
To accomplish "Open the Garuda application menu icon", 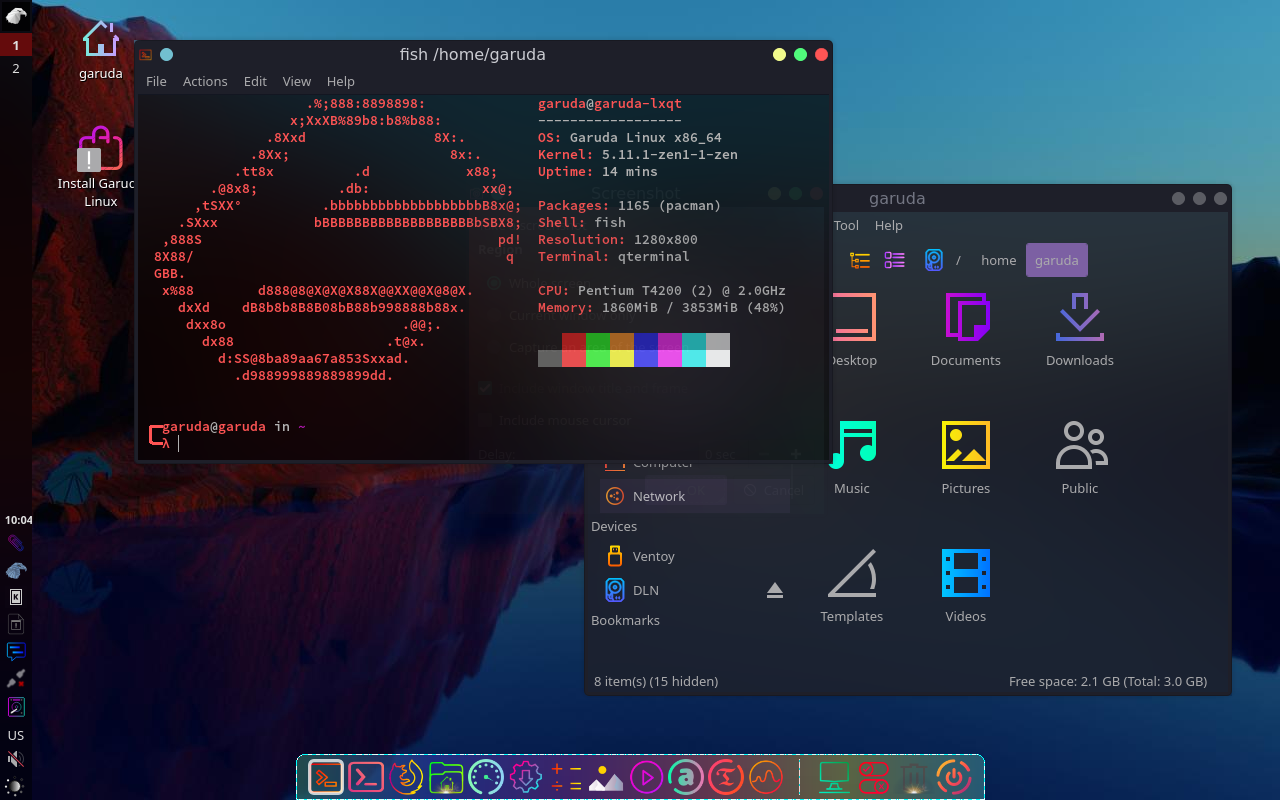I will coord(16,15).
